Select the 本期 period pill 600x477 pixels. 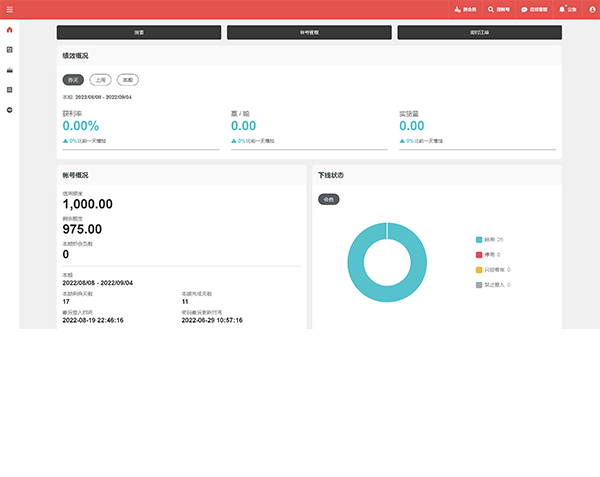coord(128,79)
